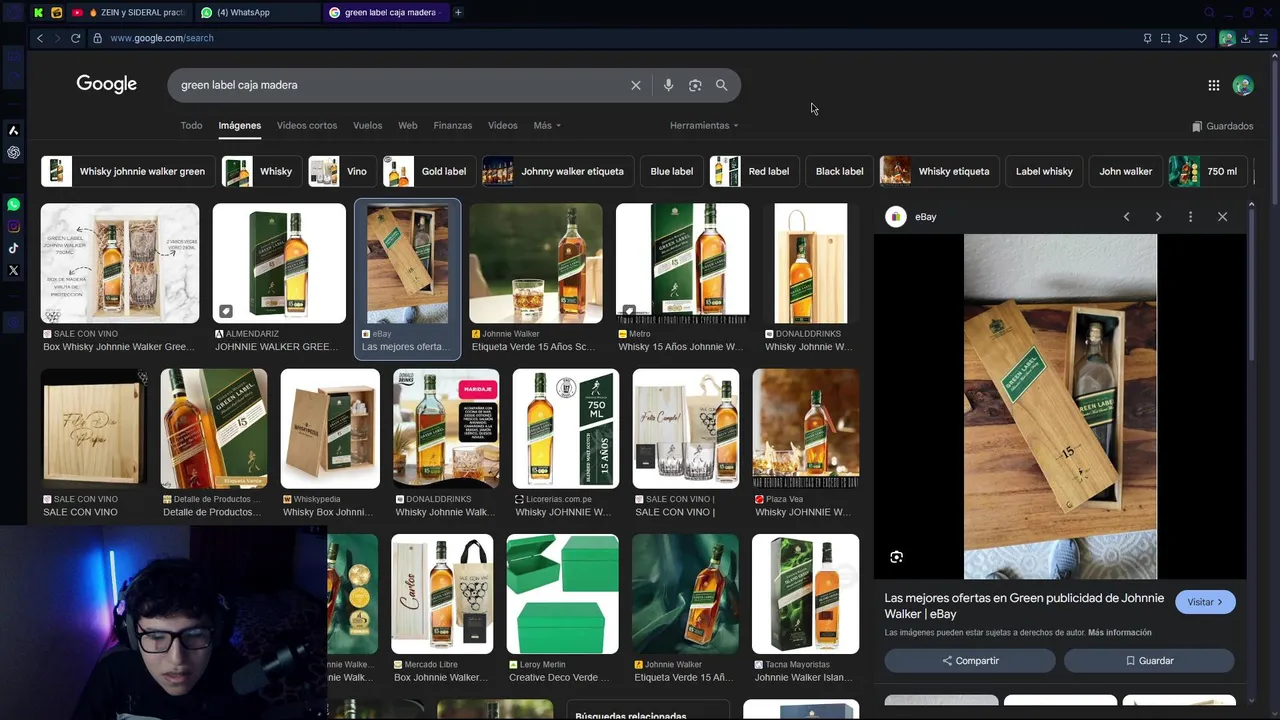Open Tacna Mayoristas Johnnie Walker Island thumbnail
Image resolution: width=1280 pixels, height=720 pixels.
[x=805, y=594]
